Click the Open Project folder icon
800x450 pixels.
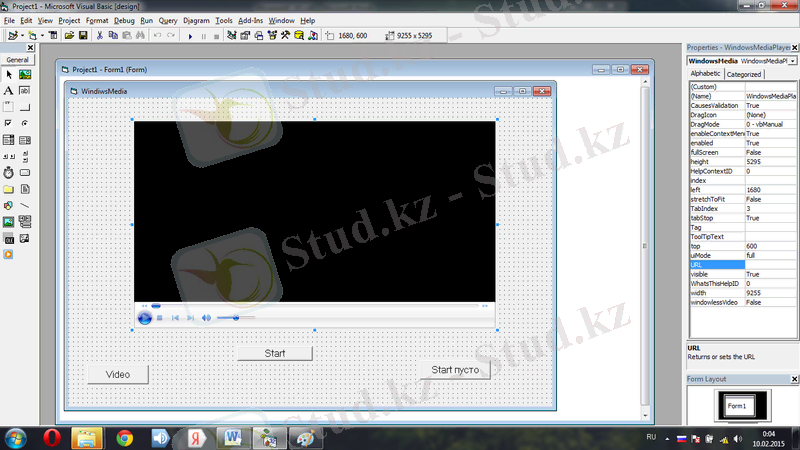click(69, 35)
